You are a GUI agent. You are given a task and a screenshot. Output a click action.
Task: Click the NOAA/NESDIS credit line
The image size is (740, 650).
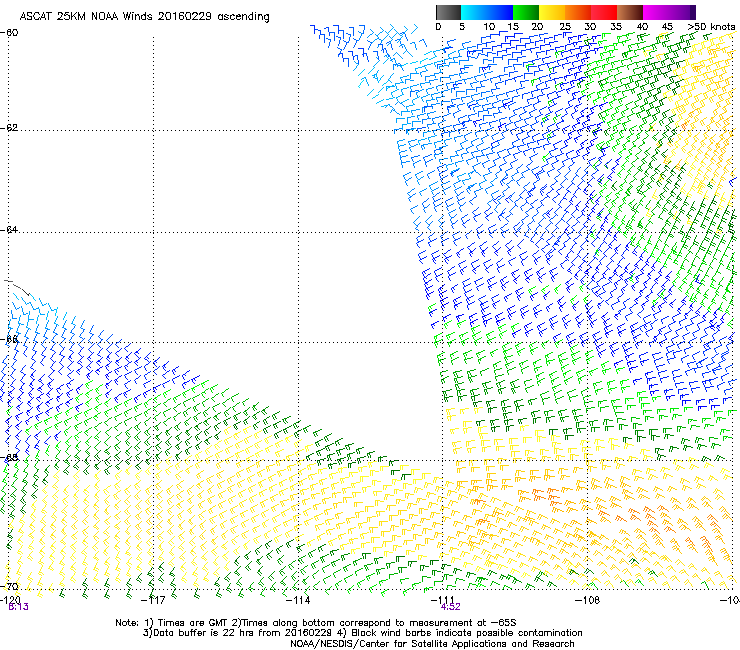432,644
